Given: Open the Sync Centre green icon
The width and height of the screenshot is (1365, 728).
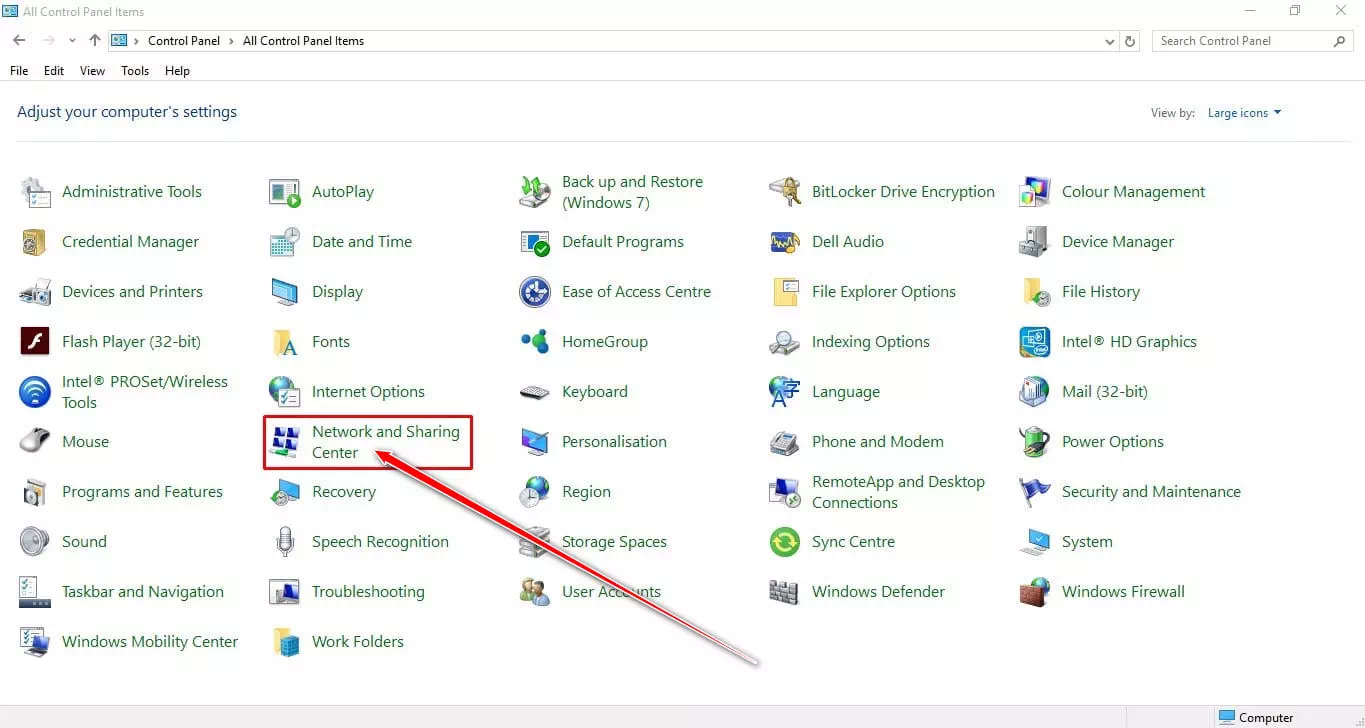Looking at the screenshot, I should click(x=785, y=542).
